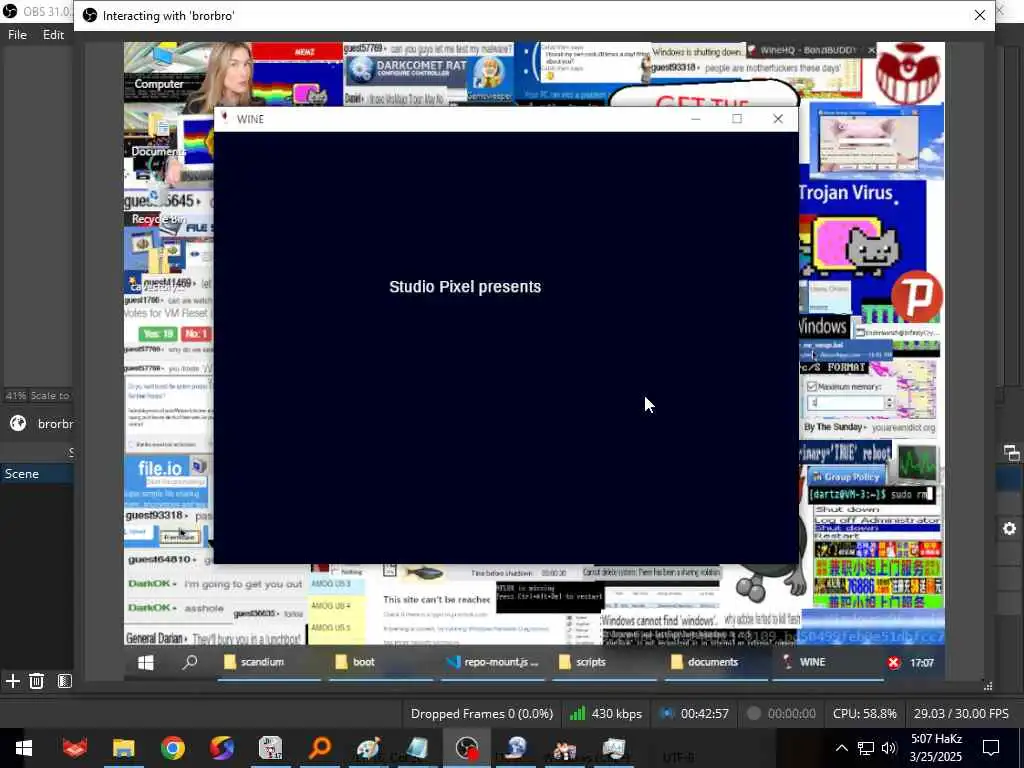Open the volume speaker tray icon

click(x=889, y=748)
